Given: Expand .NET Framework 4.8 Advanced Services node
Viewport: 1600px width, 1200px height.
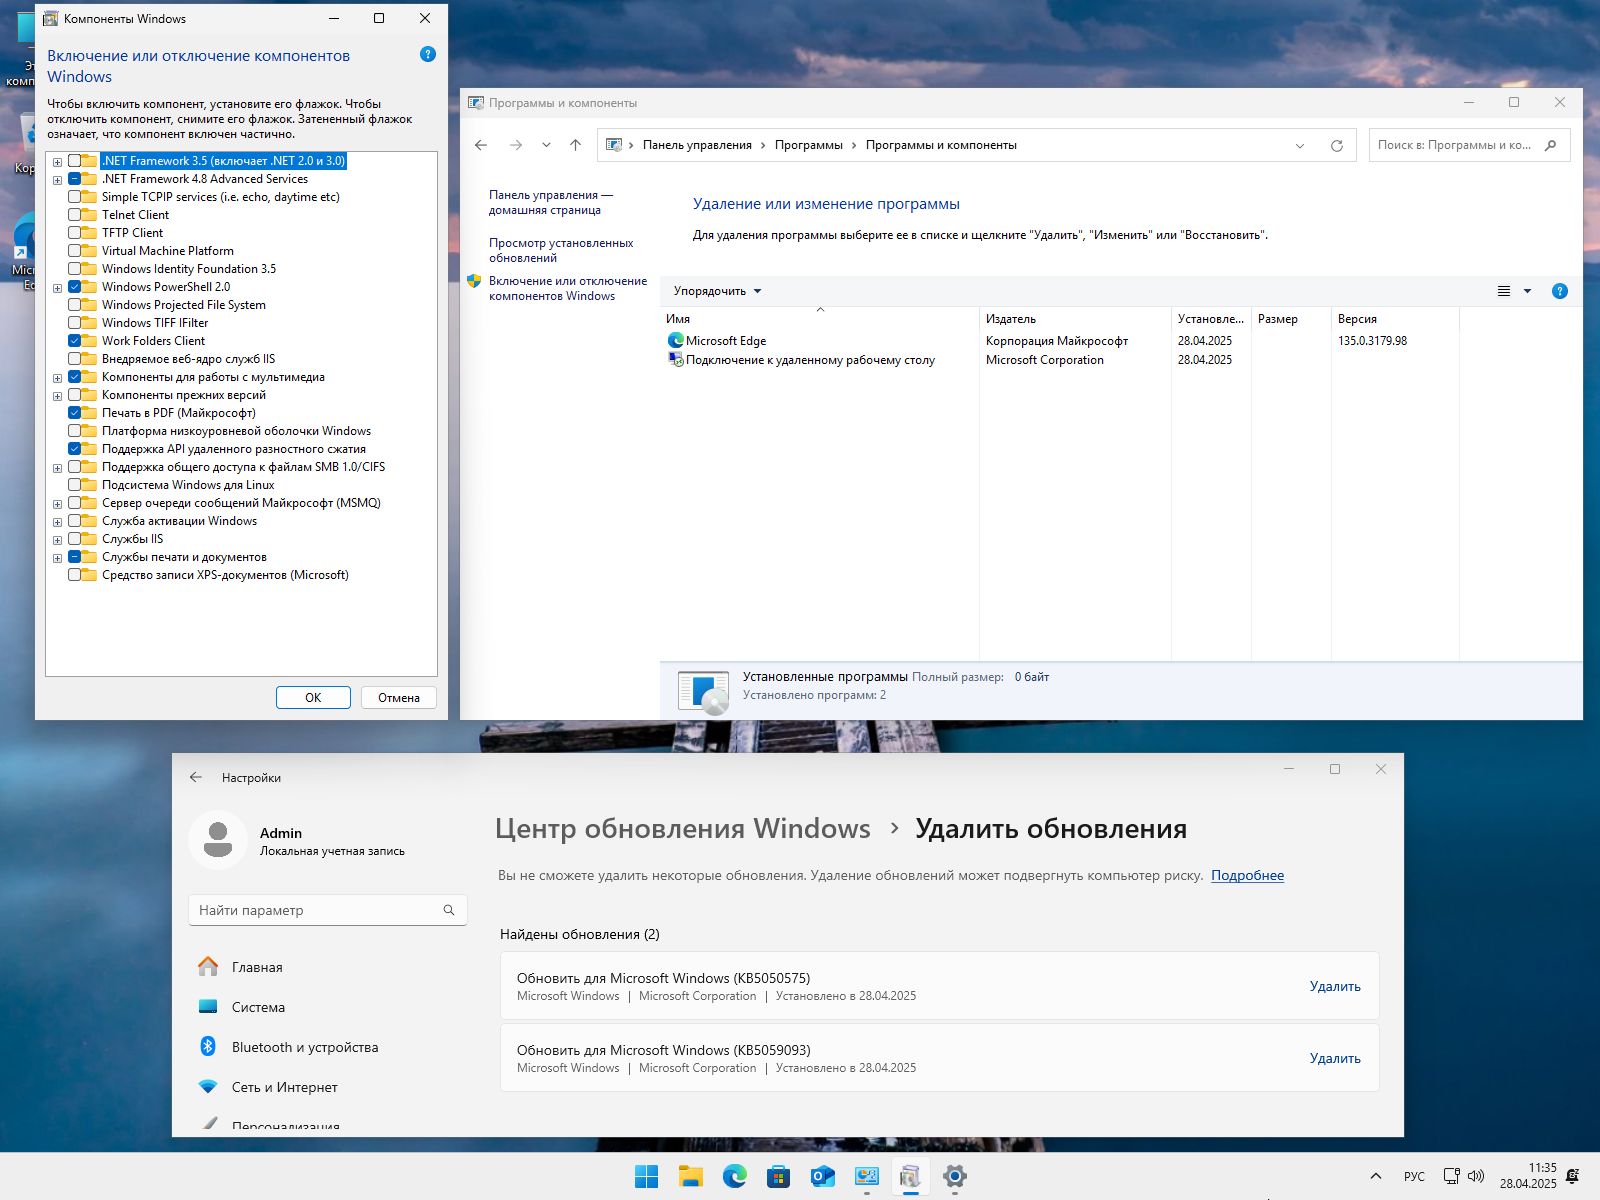Looking at the screenshot, I should tap(57, 180).
